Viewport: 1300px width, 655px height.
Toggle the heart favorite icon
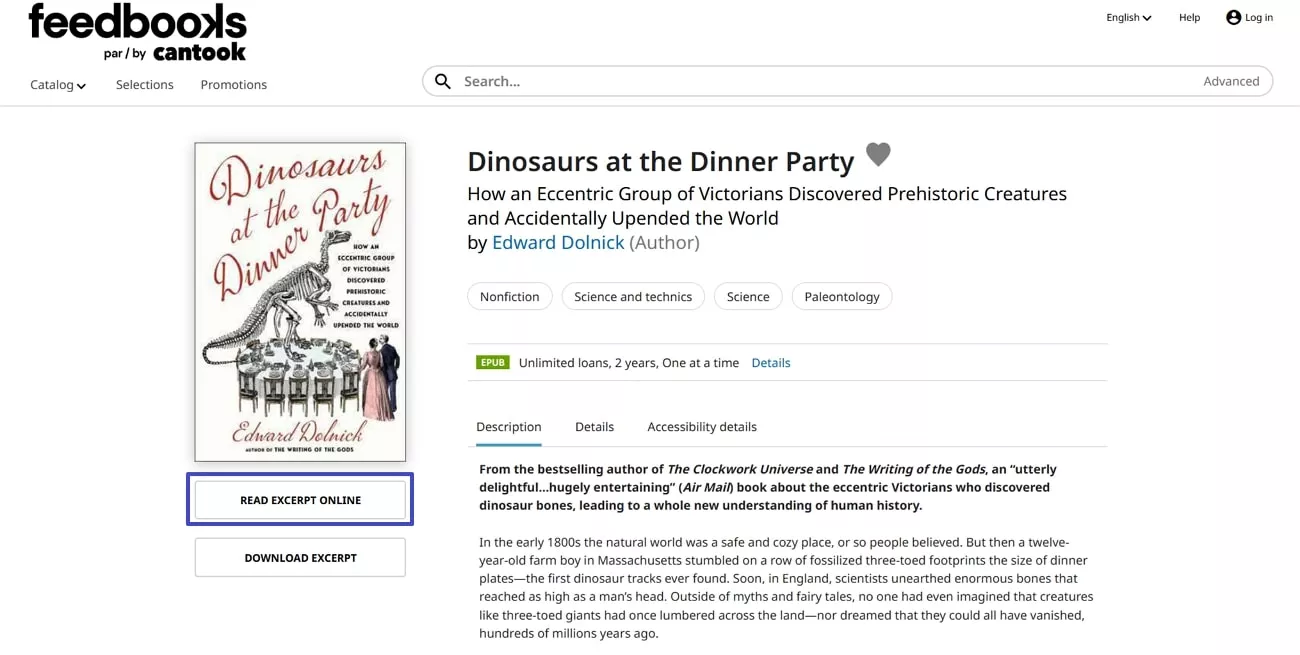(878, 154)
